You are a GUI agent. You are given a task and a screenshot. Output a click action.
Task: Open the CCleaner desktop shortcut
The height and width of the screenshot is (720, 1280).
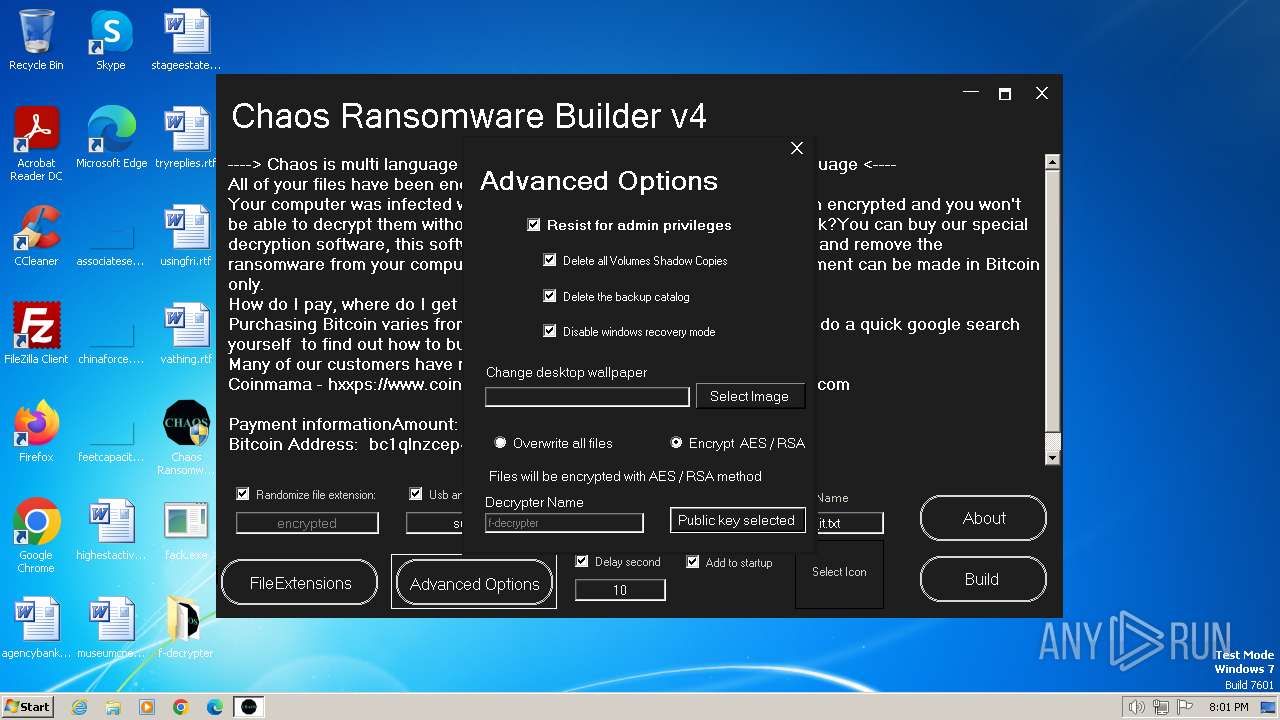[x=36, y=236]
